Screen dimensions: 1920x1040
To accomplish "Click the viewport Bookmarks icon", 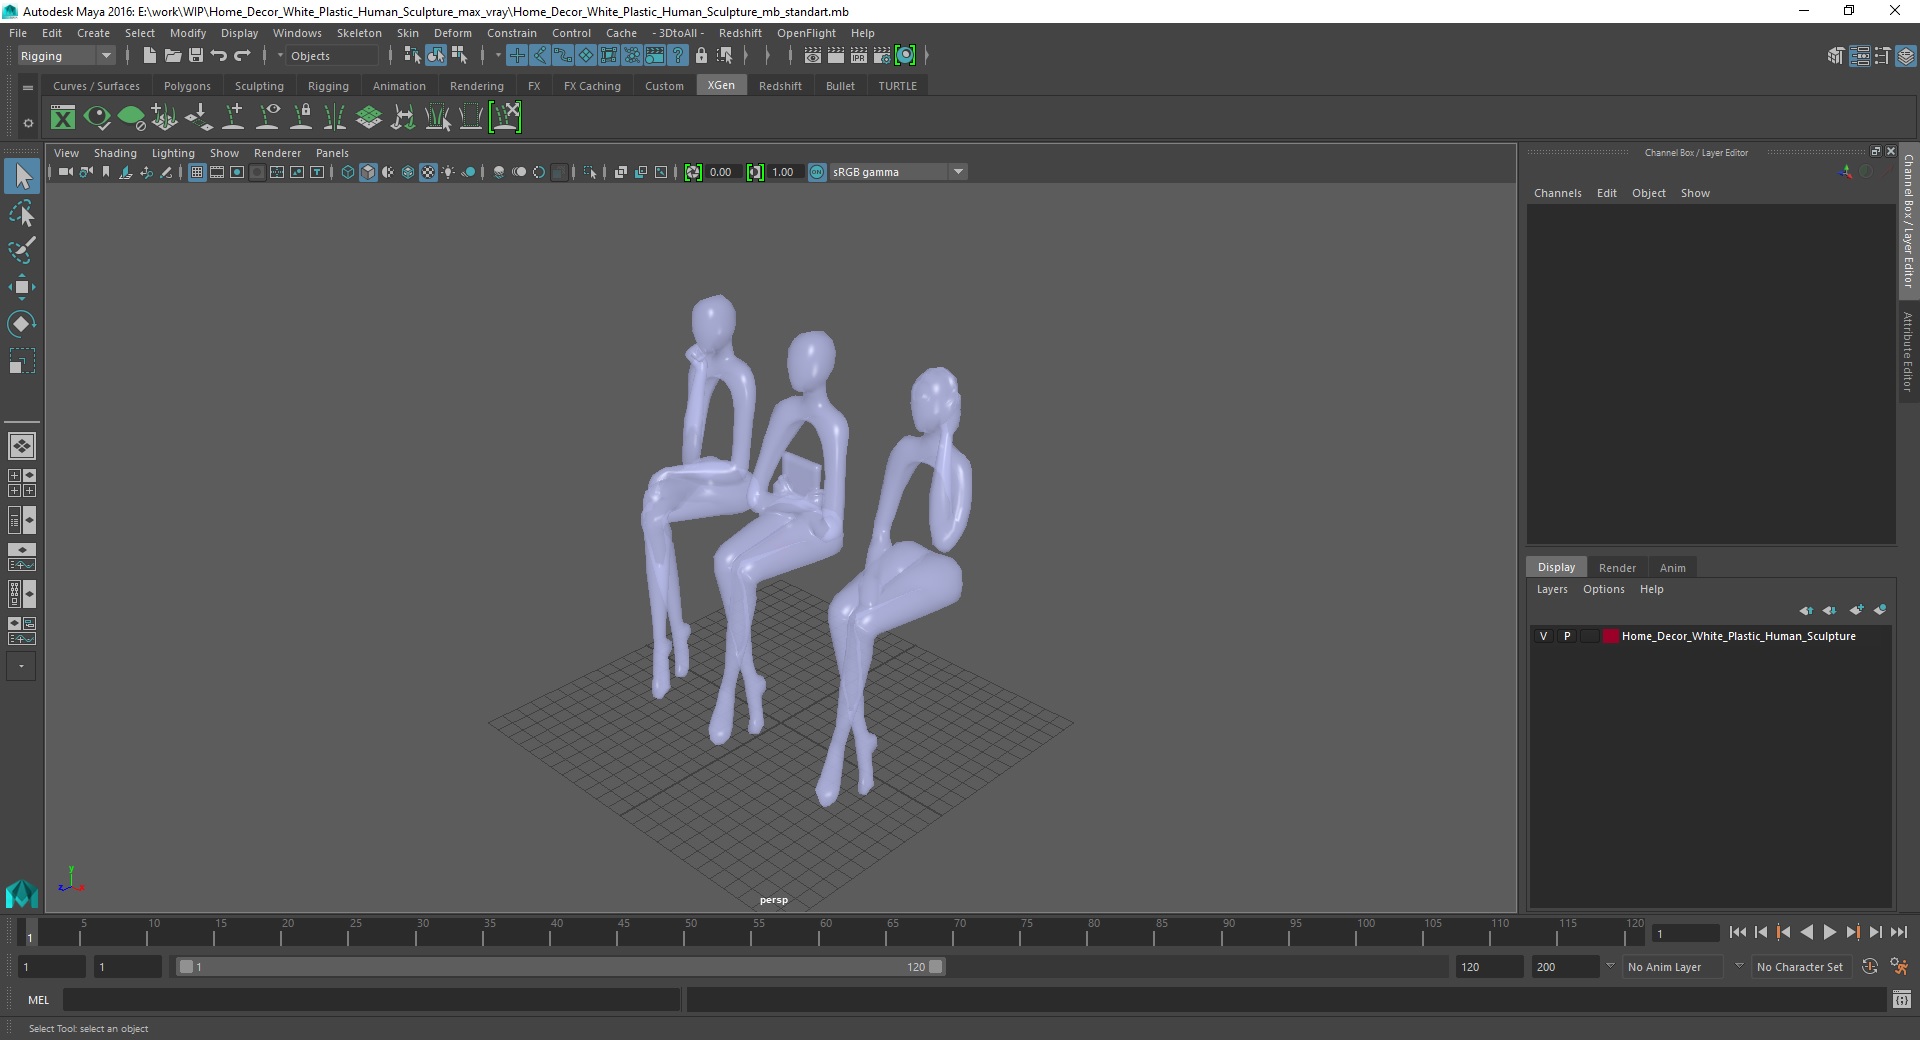I will click(106, 172).
